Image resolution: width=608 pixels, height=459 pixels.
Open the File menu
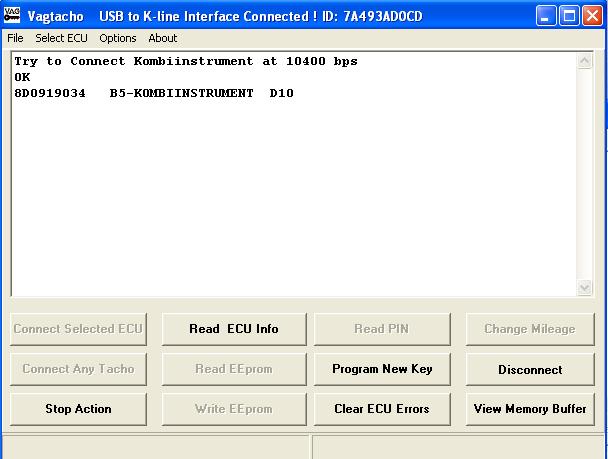(15, 38)
